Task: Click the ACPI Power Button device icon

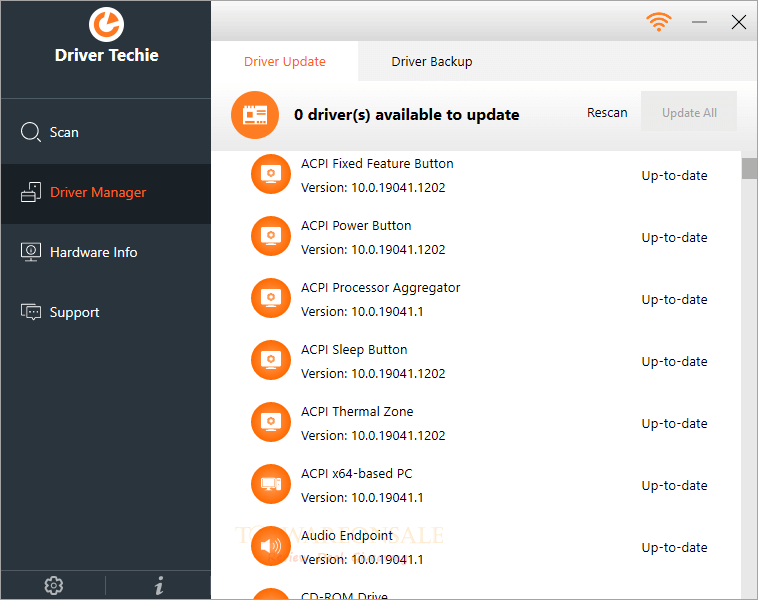Action: (x=271, y=236)
